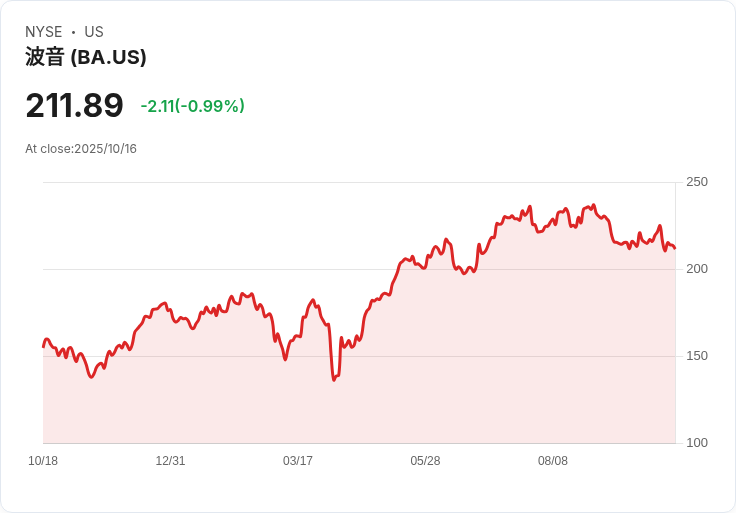Image resolution: width=736 pixels, height=513 pixels.
Task: Click the red -2.11(-0.99%) price change
Action: tap(192, 106)
